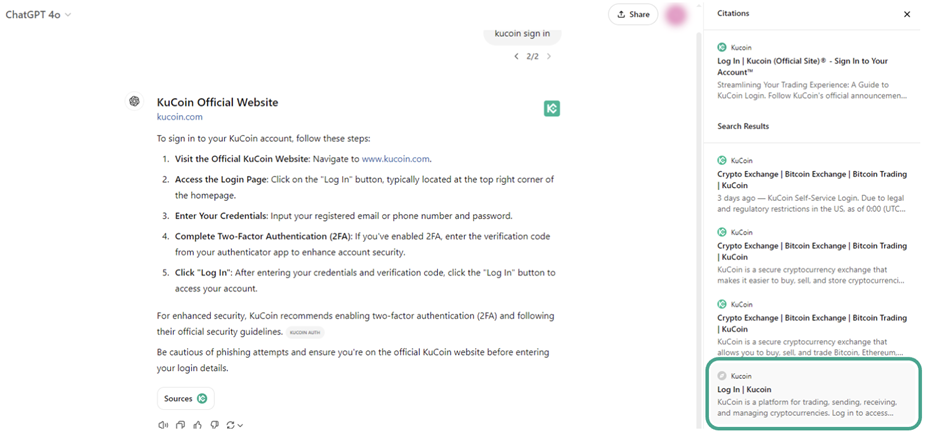
Task: Copy the response with the copy icon
Action: click(180, 425)
